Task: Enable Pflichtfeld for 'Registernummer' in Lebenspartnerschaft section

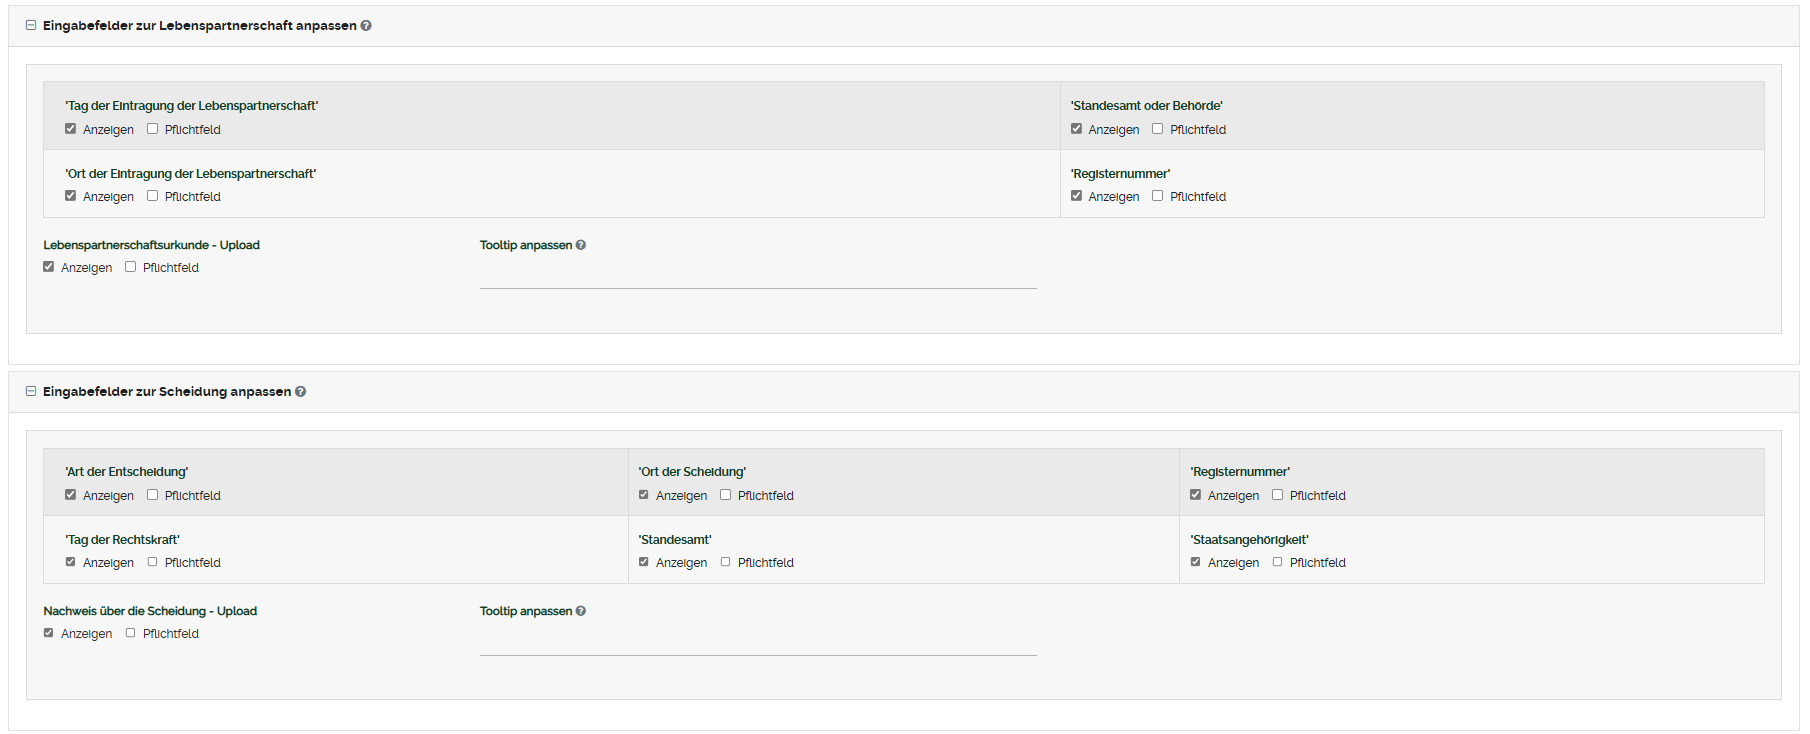Action: (1158, 196)
